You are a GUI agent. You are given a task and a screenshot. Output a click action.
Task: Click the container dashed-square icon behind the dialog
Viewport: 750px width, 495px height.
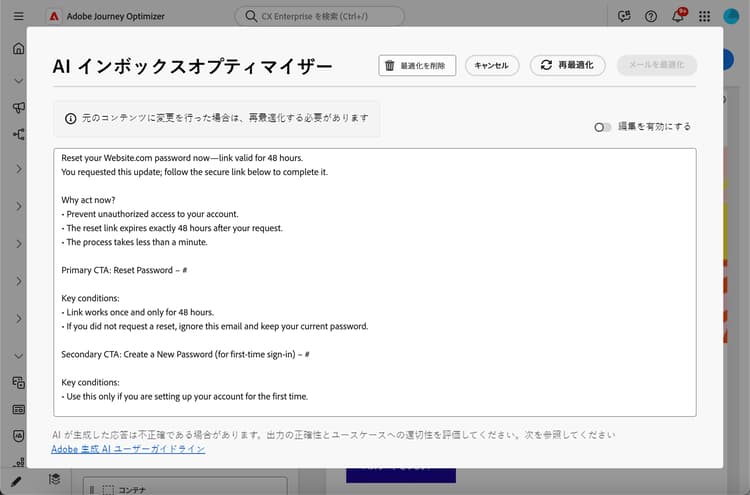(109, 490)
